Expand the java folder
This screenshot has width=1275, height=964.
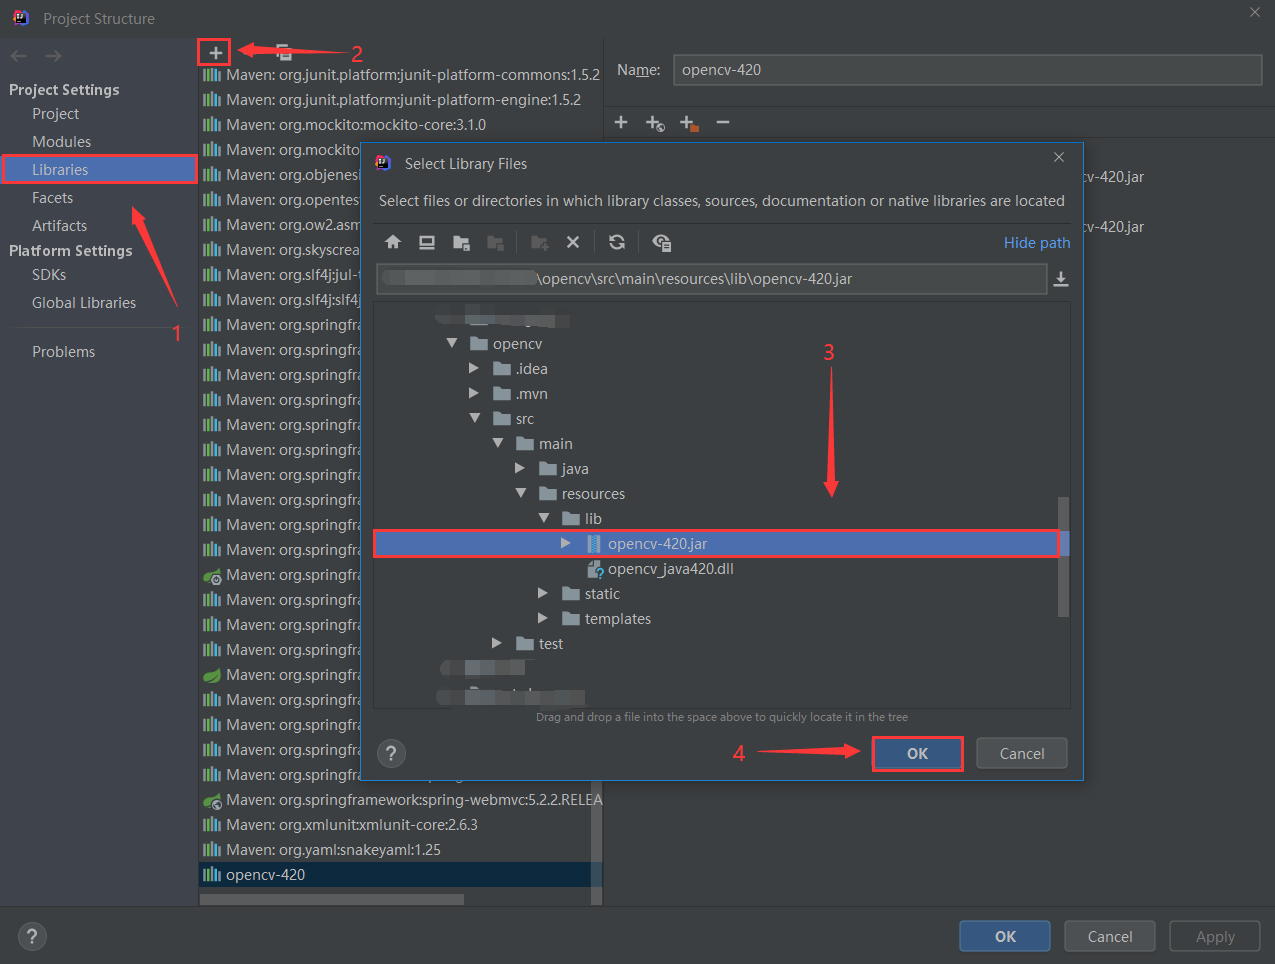pyautogui.click(x=520, y=468)
